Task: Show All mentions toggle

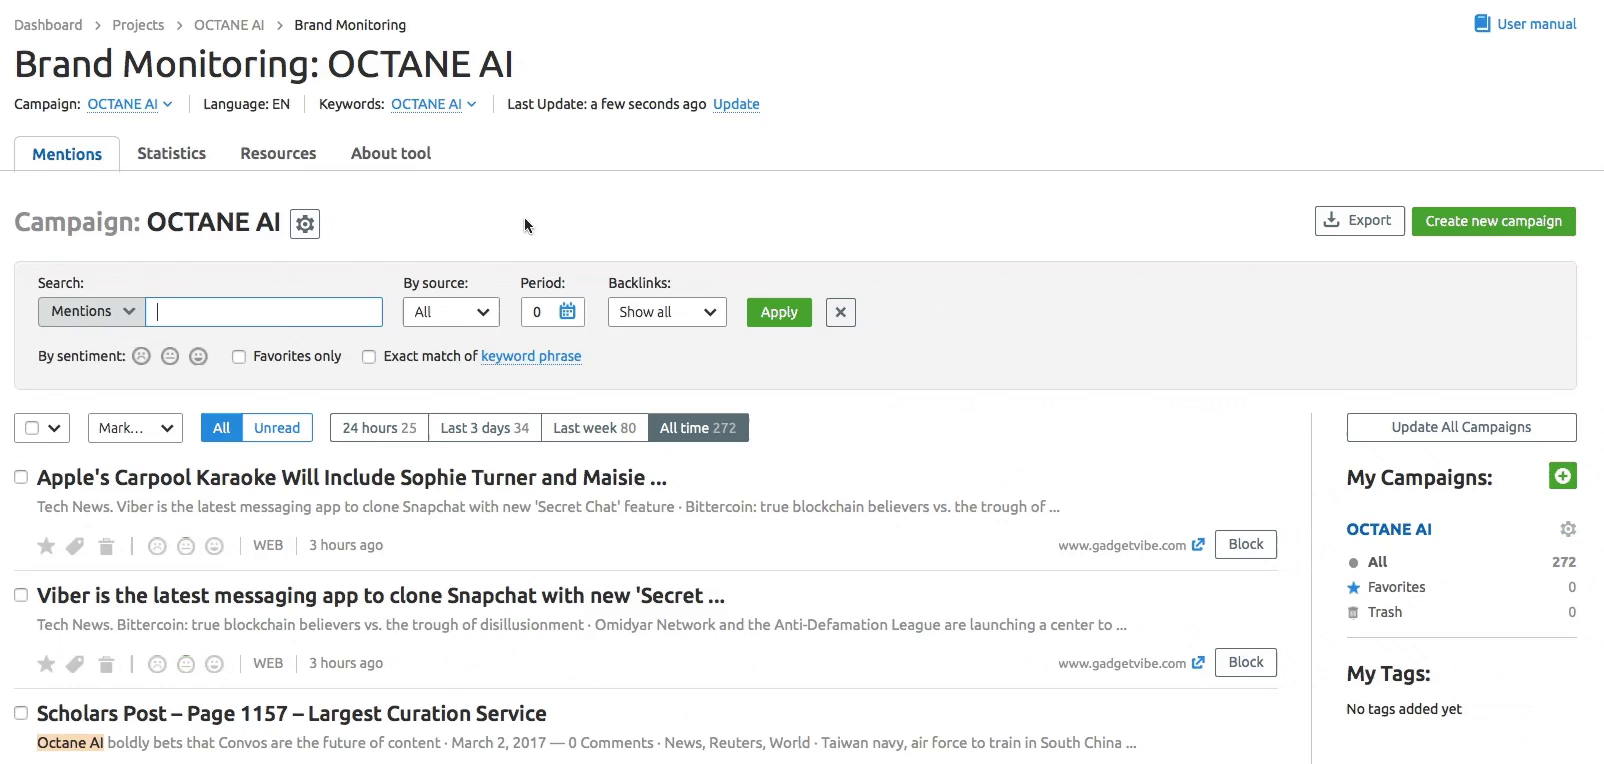Action: pyautogui.click(x=221, y=428)
